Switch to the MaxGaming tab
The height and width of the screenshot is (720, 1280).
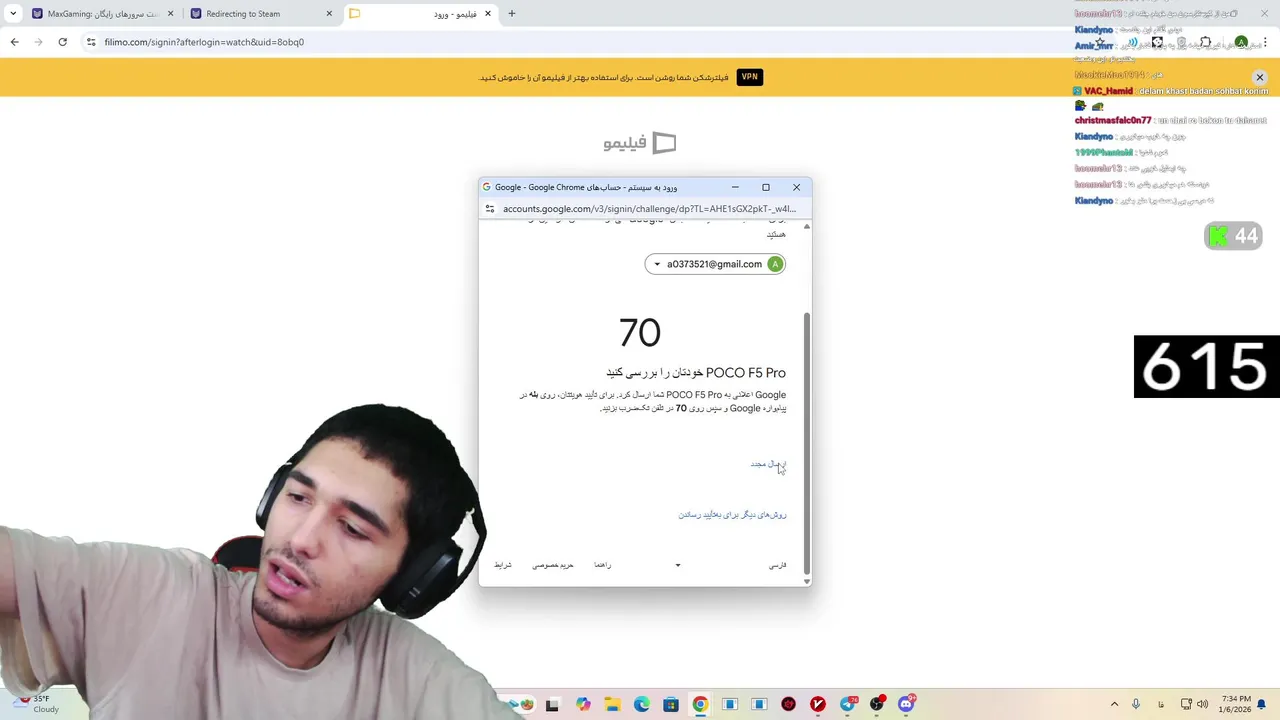102,14
